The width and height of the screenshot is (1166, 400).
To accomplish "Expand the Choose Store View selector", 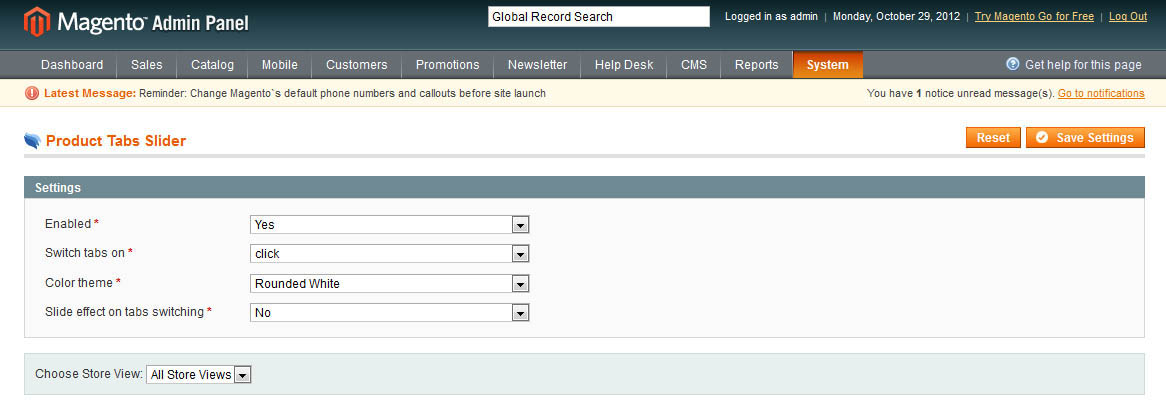I will (x=199, y=375).
